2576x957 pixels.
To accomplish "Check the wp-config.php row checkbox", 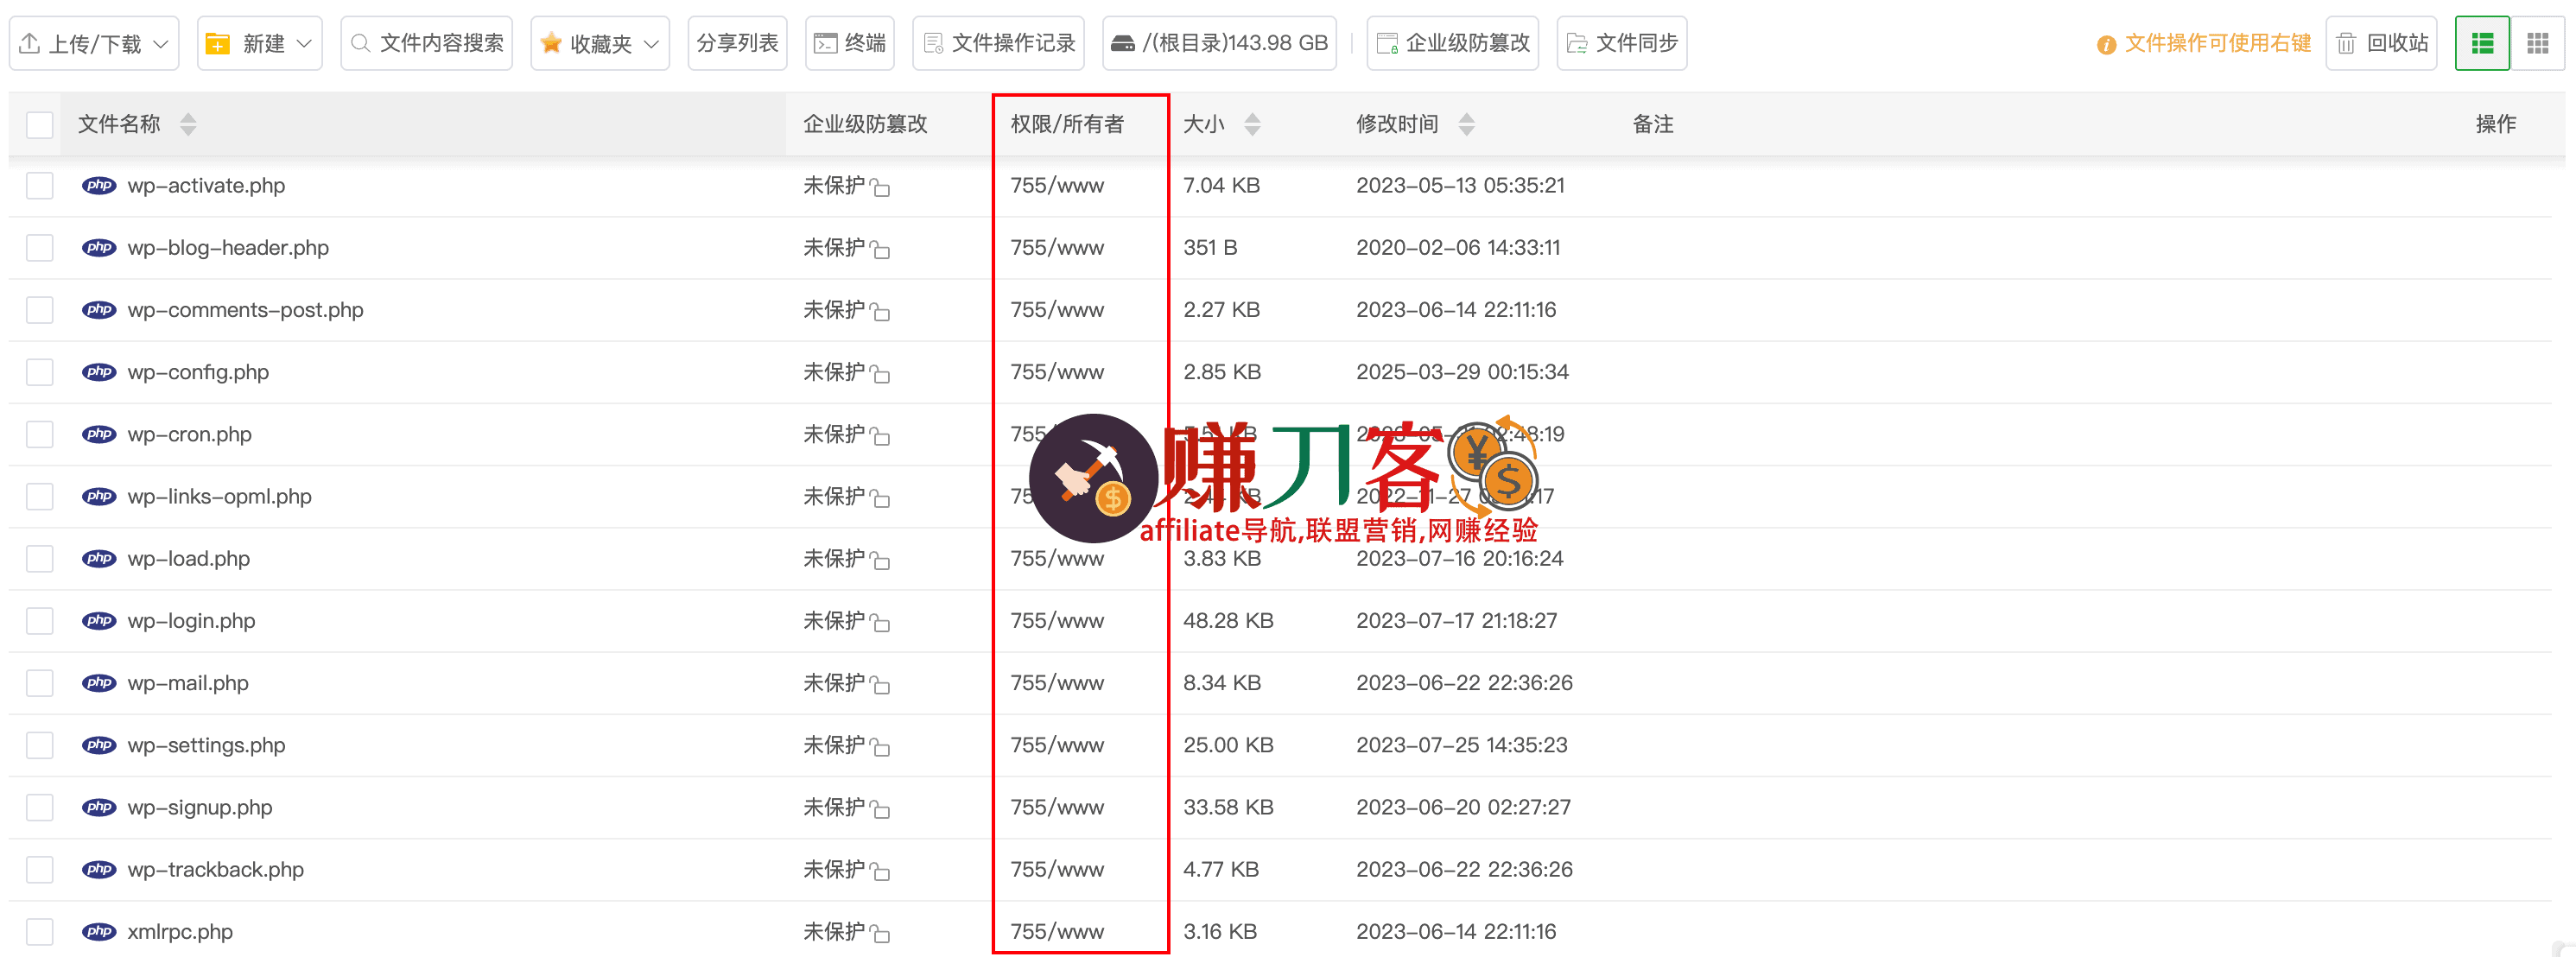I will [39, 371].
